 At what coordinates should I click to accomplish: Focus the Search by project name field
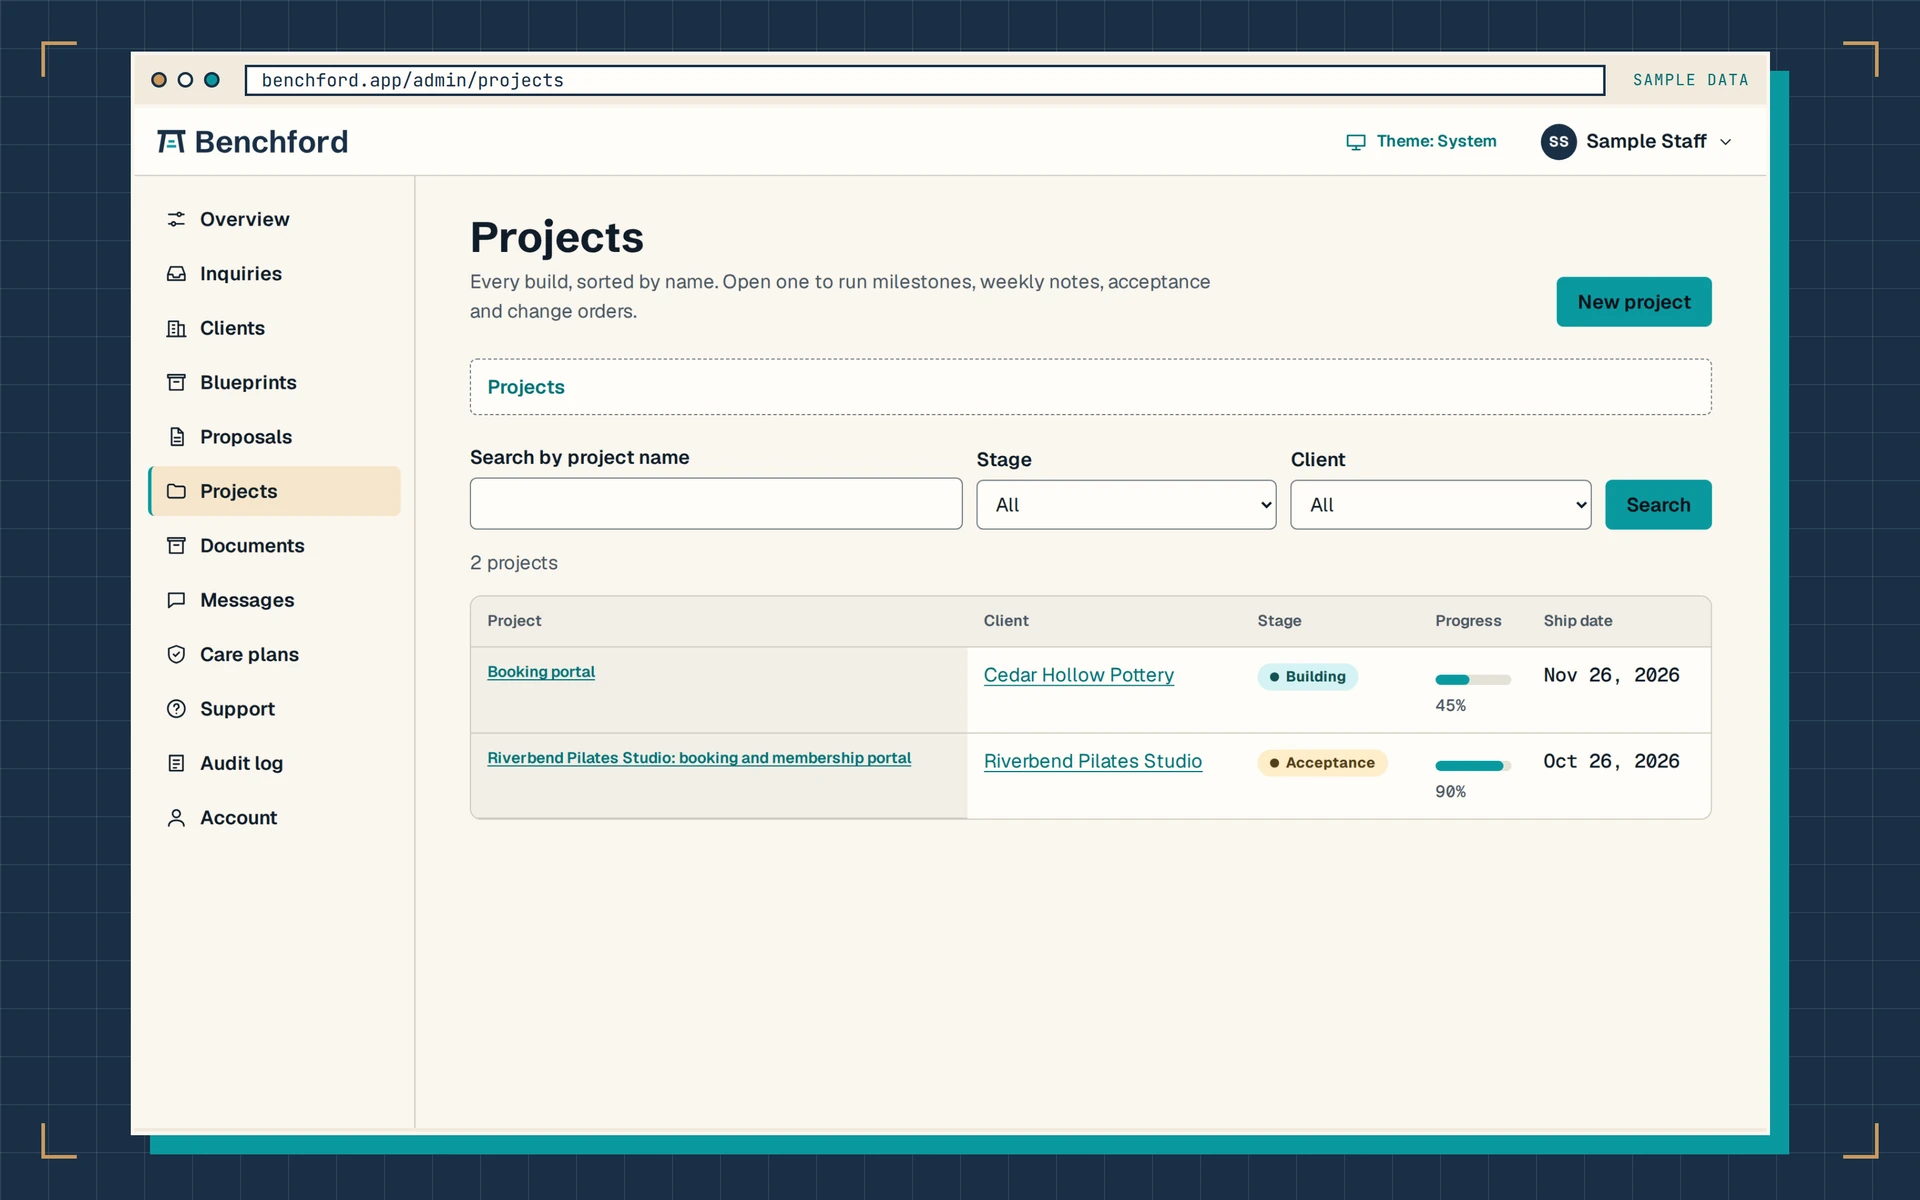pyautogui.click(x=716, y=503)
